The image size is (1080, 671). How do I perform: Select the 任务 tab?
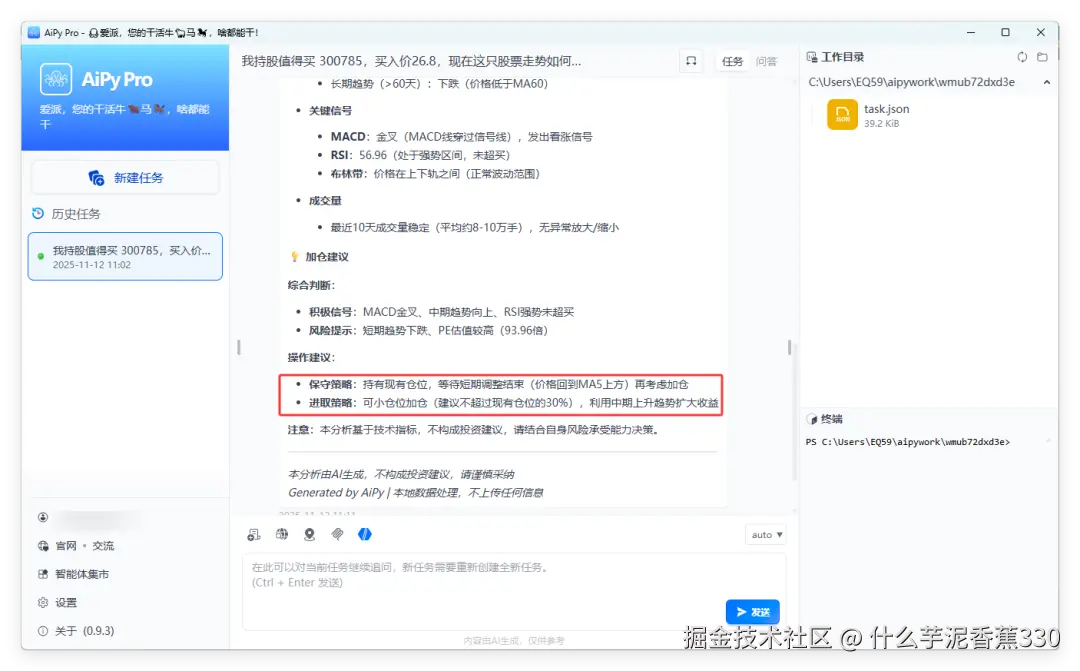click(732, 60)
